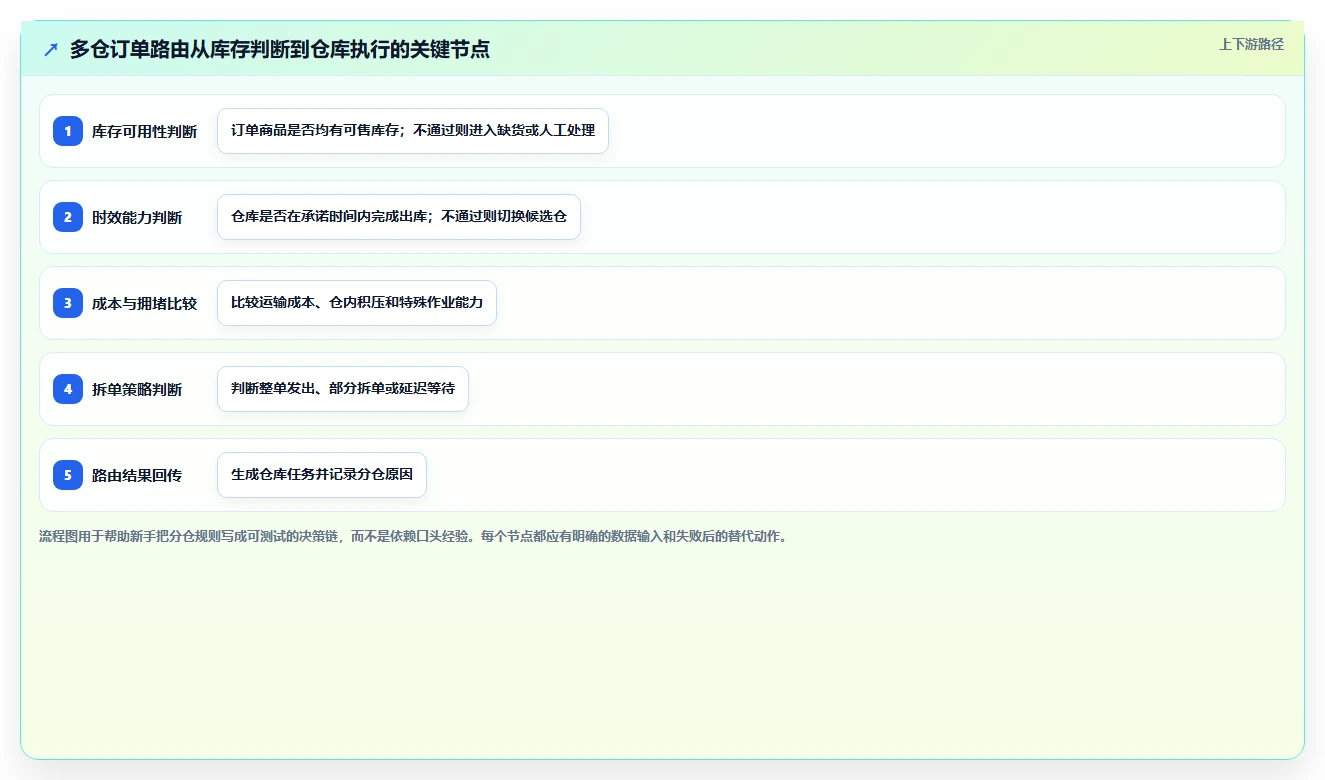The image size is (1325, 780).
Task: Click the step number 2 badge
Action: pyautogui.click(x=68, y=216)
